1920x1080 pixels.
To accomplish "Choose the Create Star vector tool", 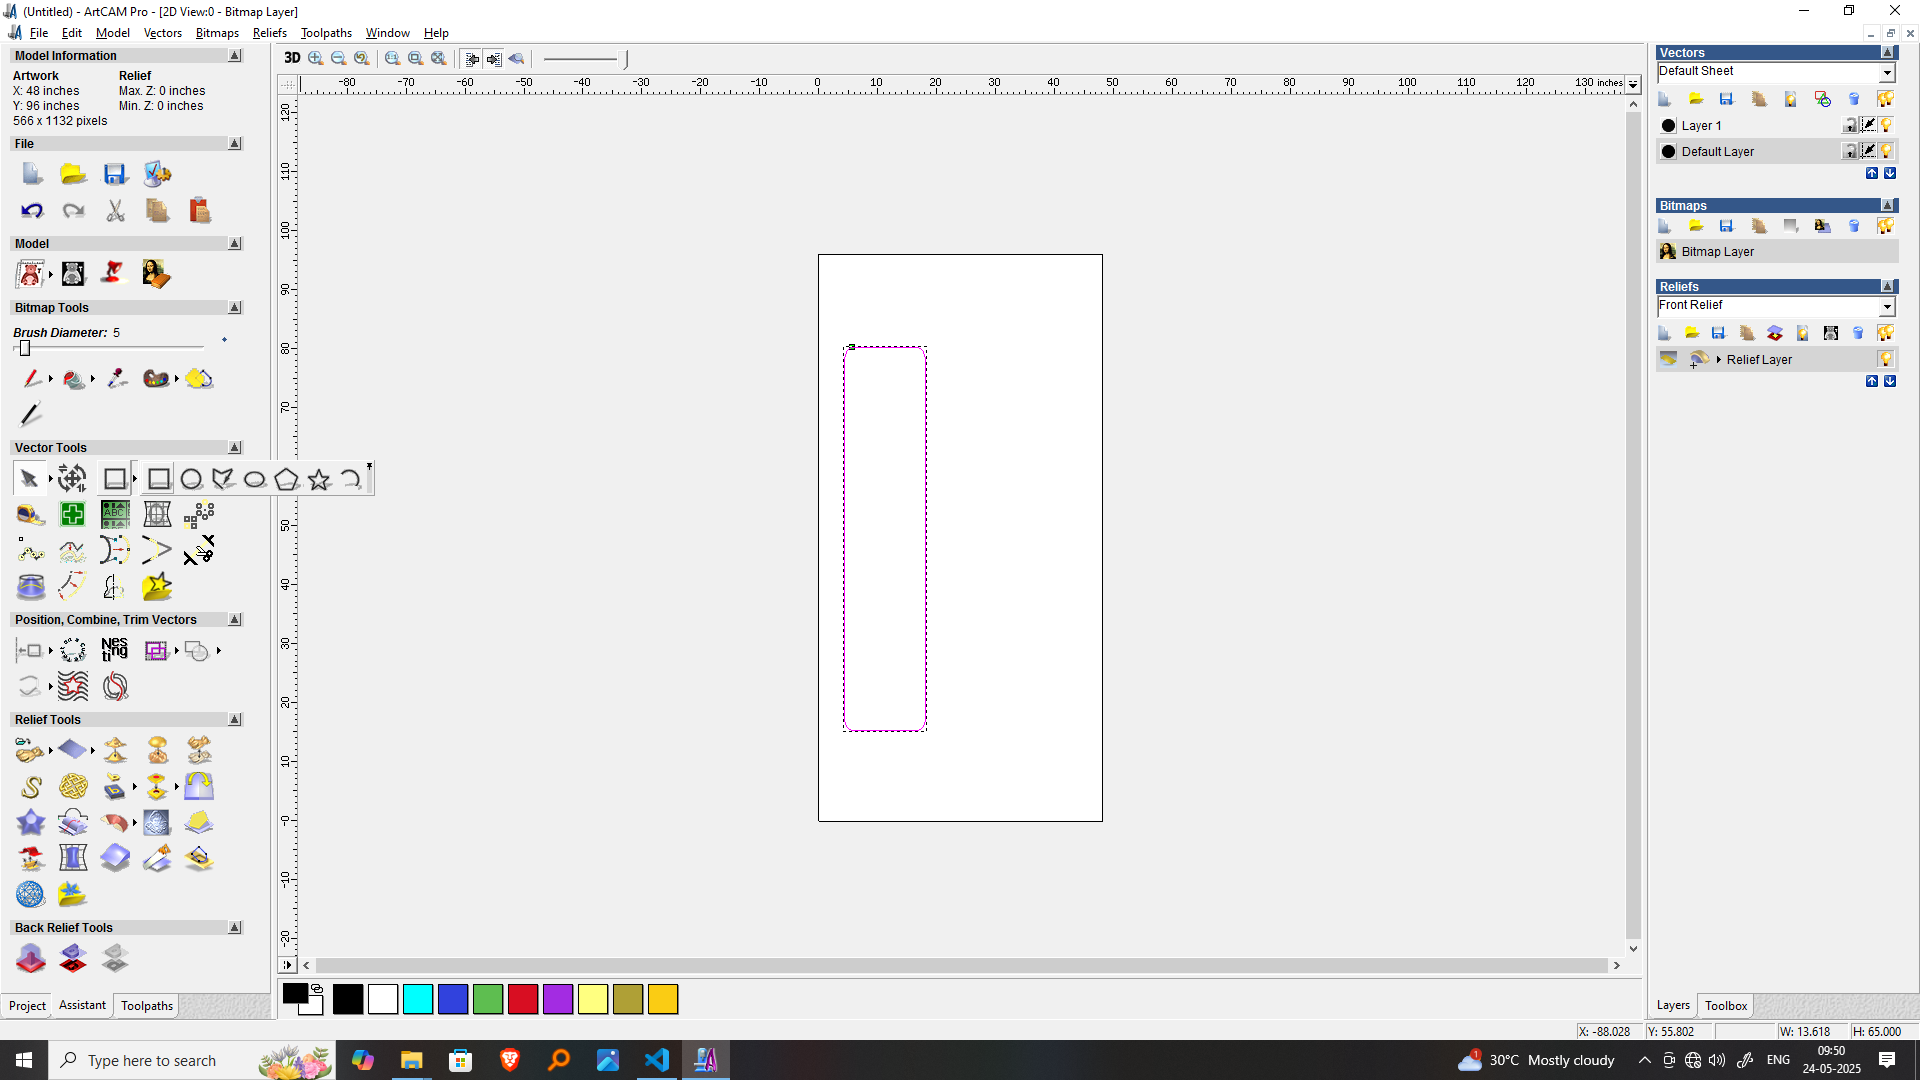I will 319,480.
